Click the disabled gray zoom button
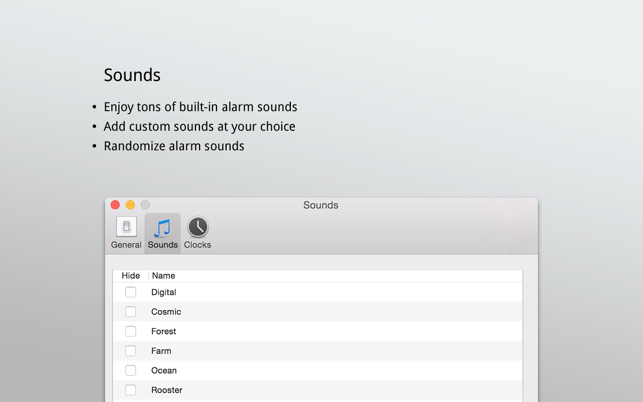The width and height of the screenshot is (643, 402). [x=145, y=205]
